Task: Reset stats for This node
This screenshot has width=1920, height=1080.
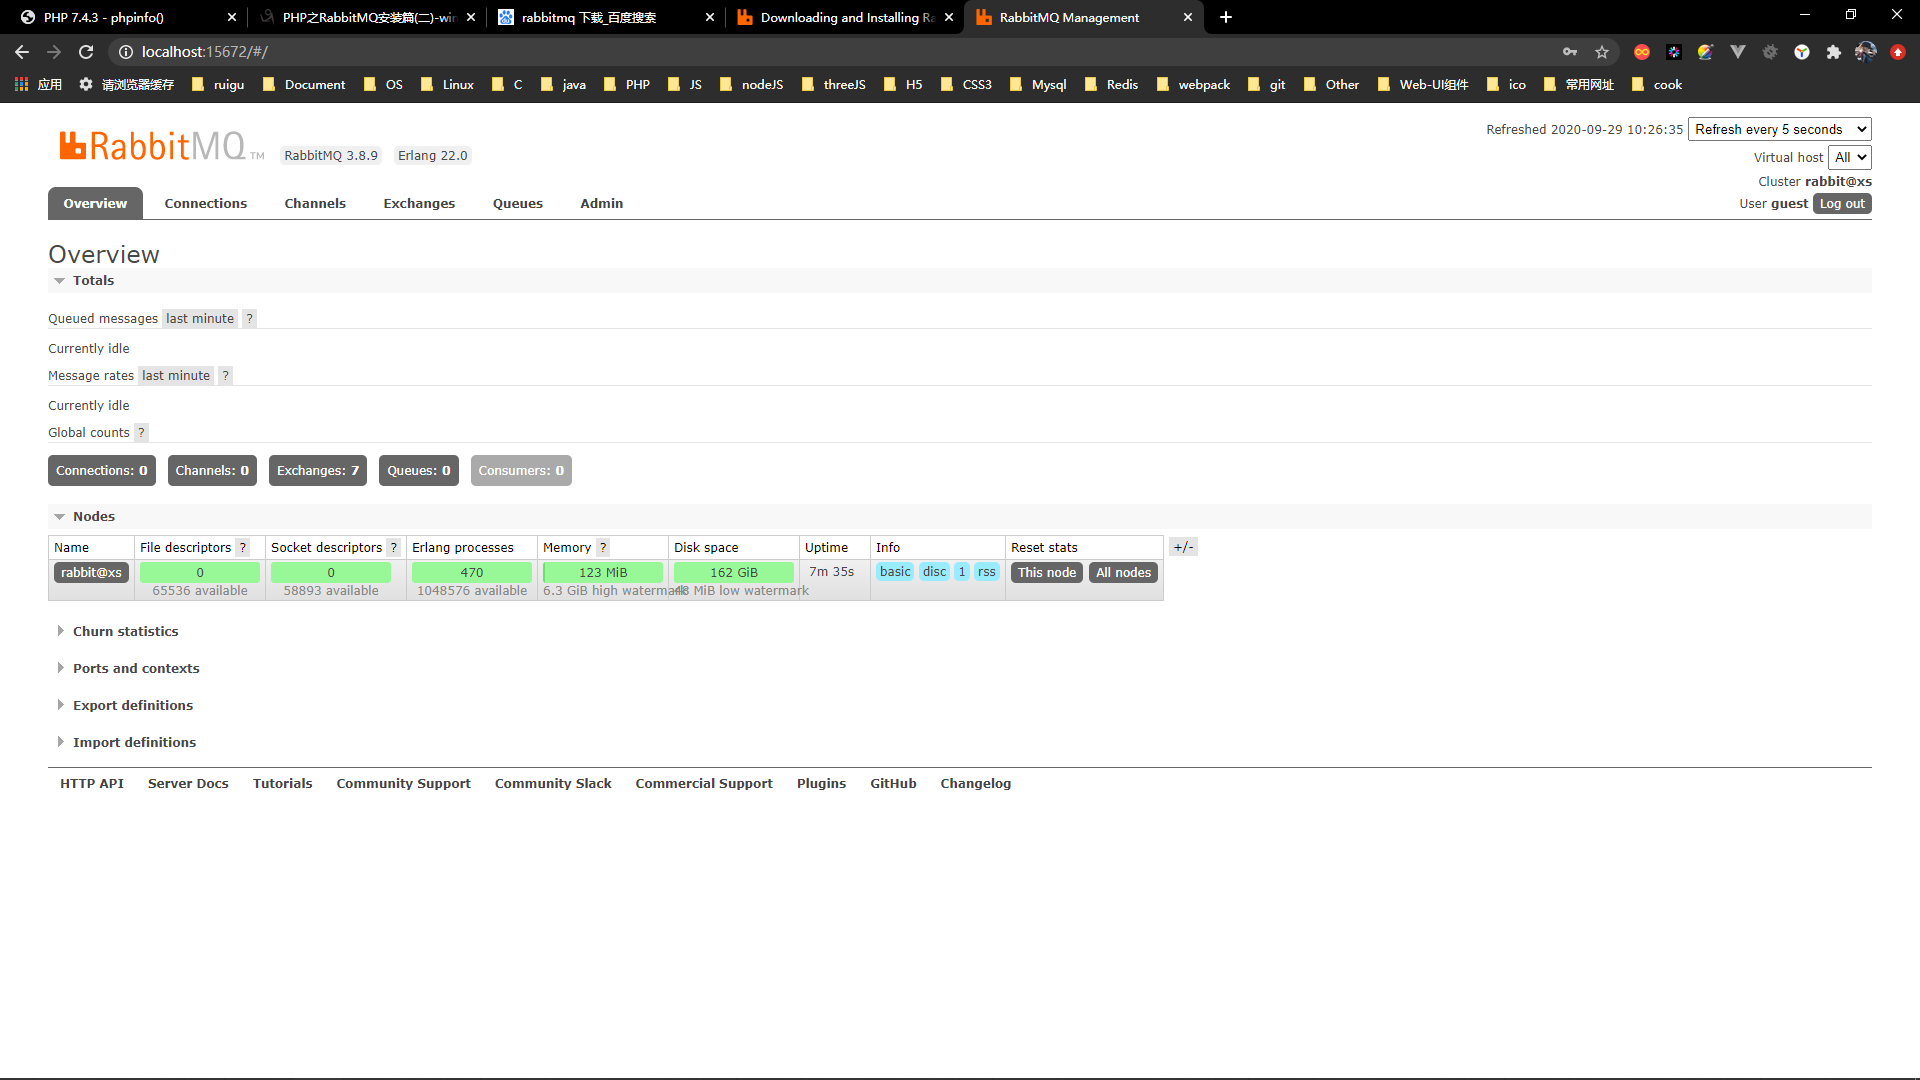Action: (1047, 573)
